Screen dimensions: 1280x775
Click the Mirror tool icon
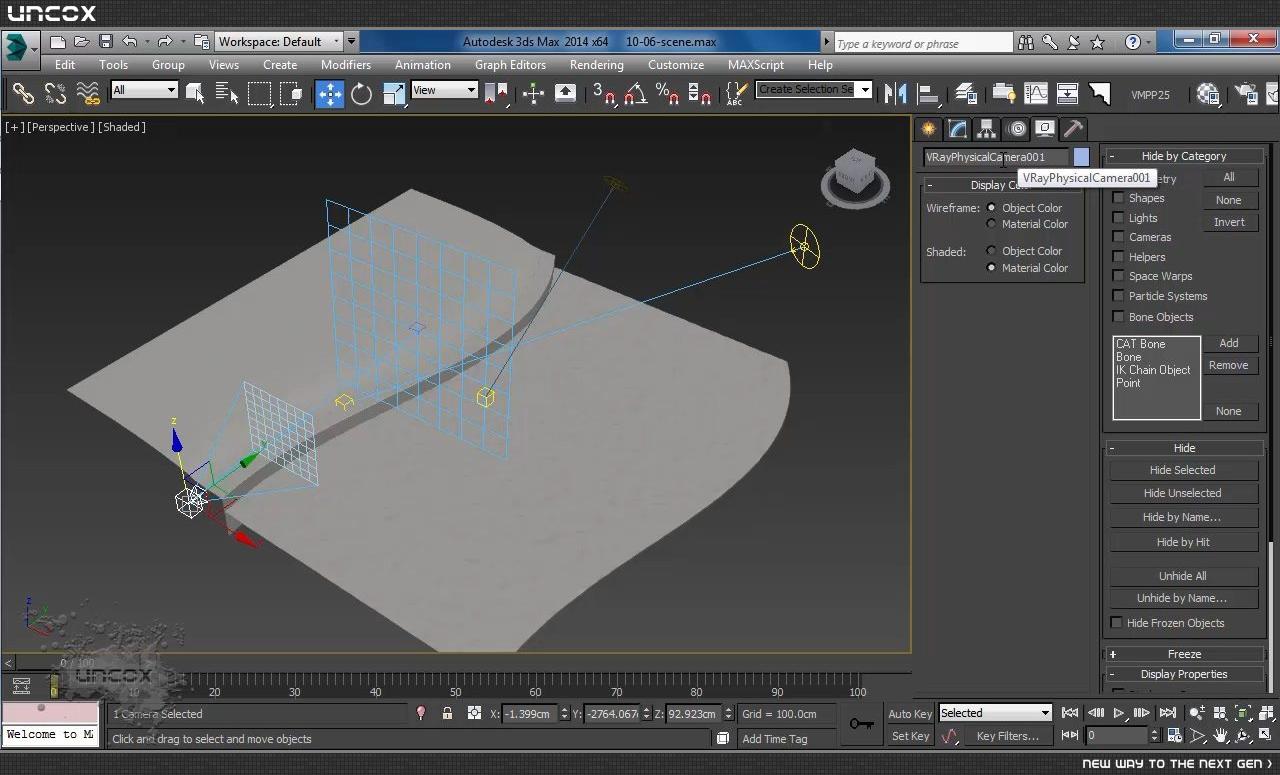896,94
